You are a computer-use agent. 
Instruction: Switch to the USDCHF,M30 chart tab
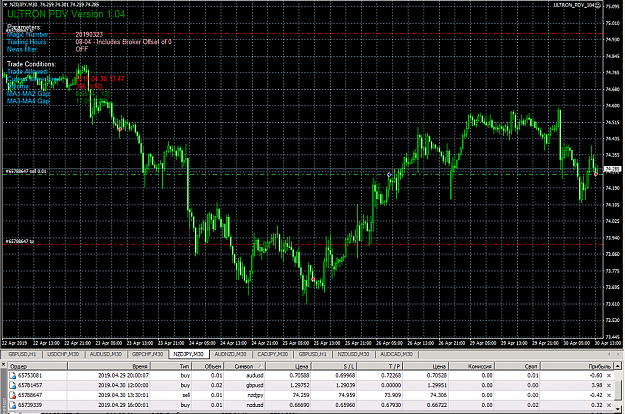tap(63, 354)
